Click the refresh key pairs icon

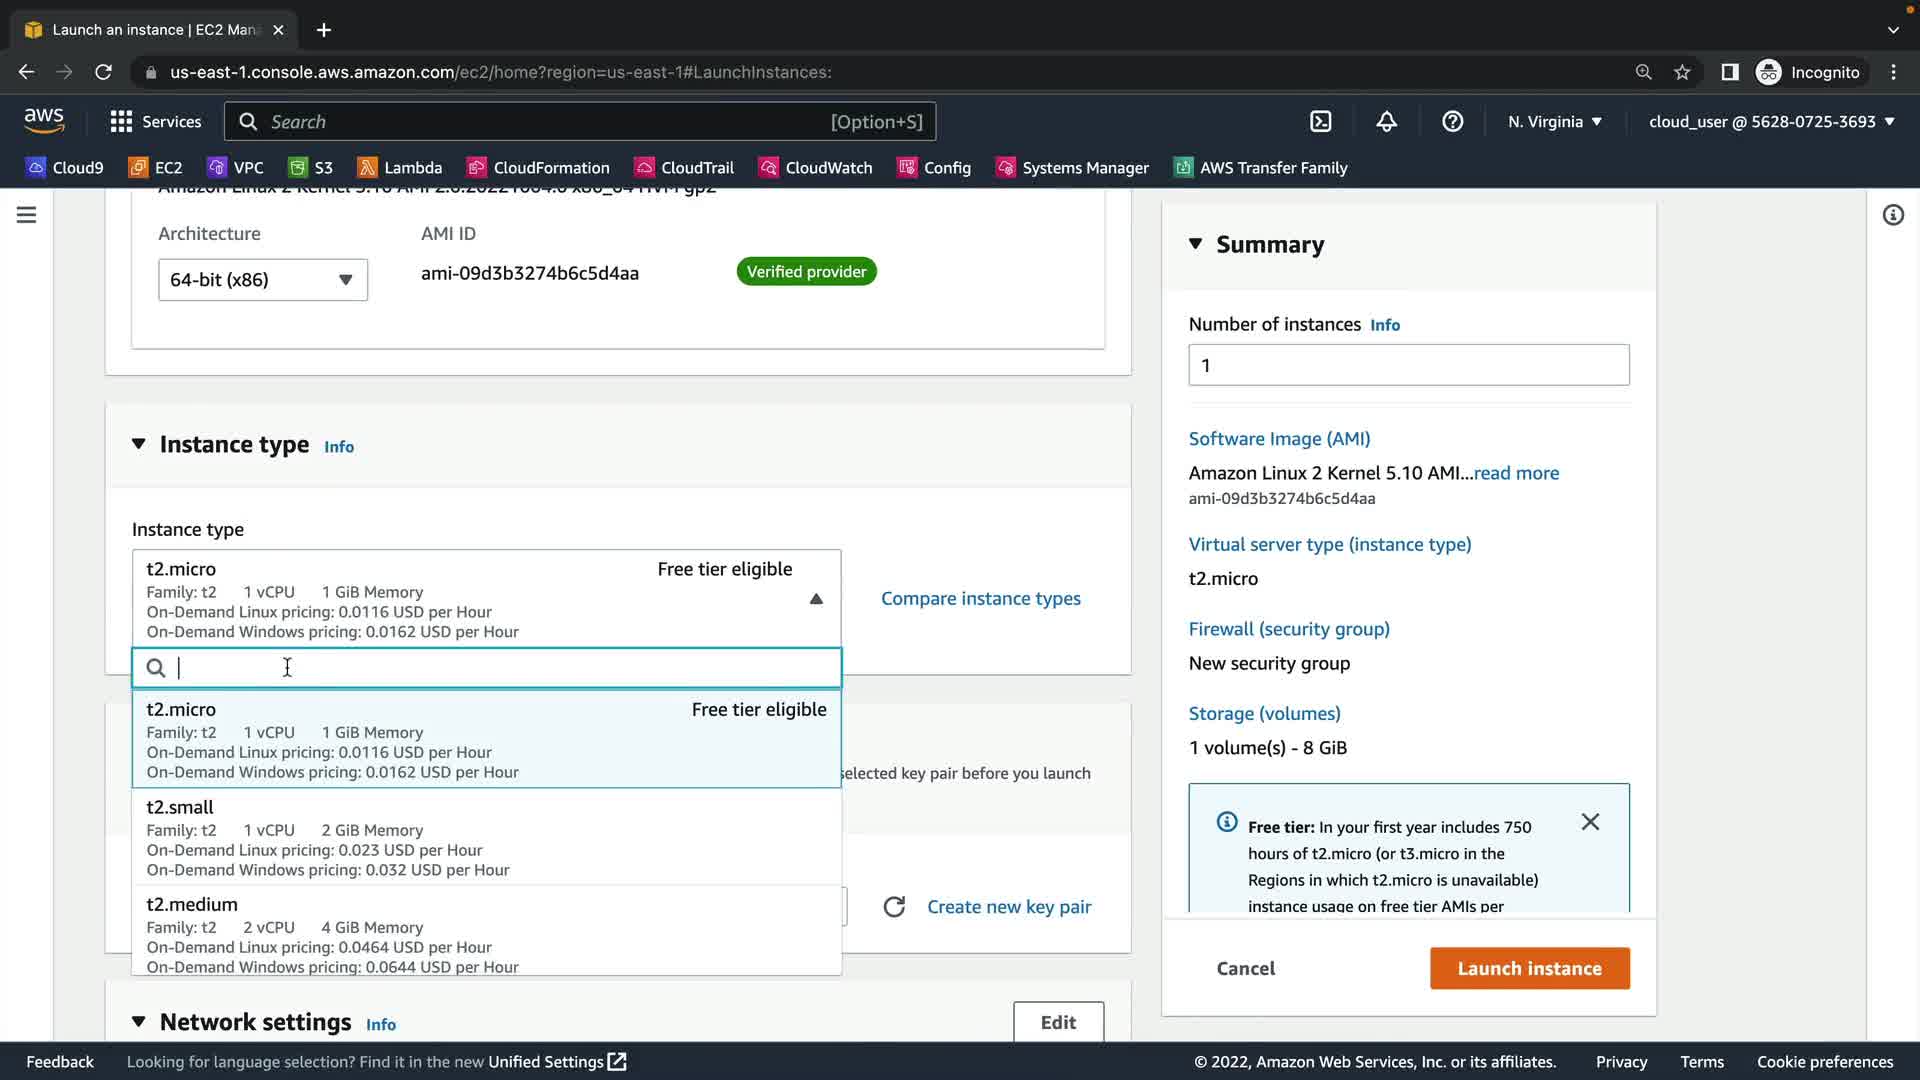pyautogui.click(x=894, y=907)
